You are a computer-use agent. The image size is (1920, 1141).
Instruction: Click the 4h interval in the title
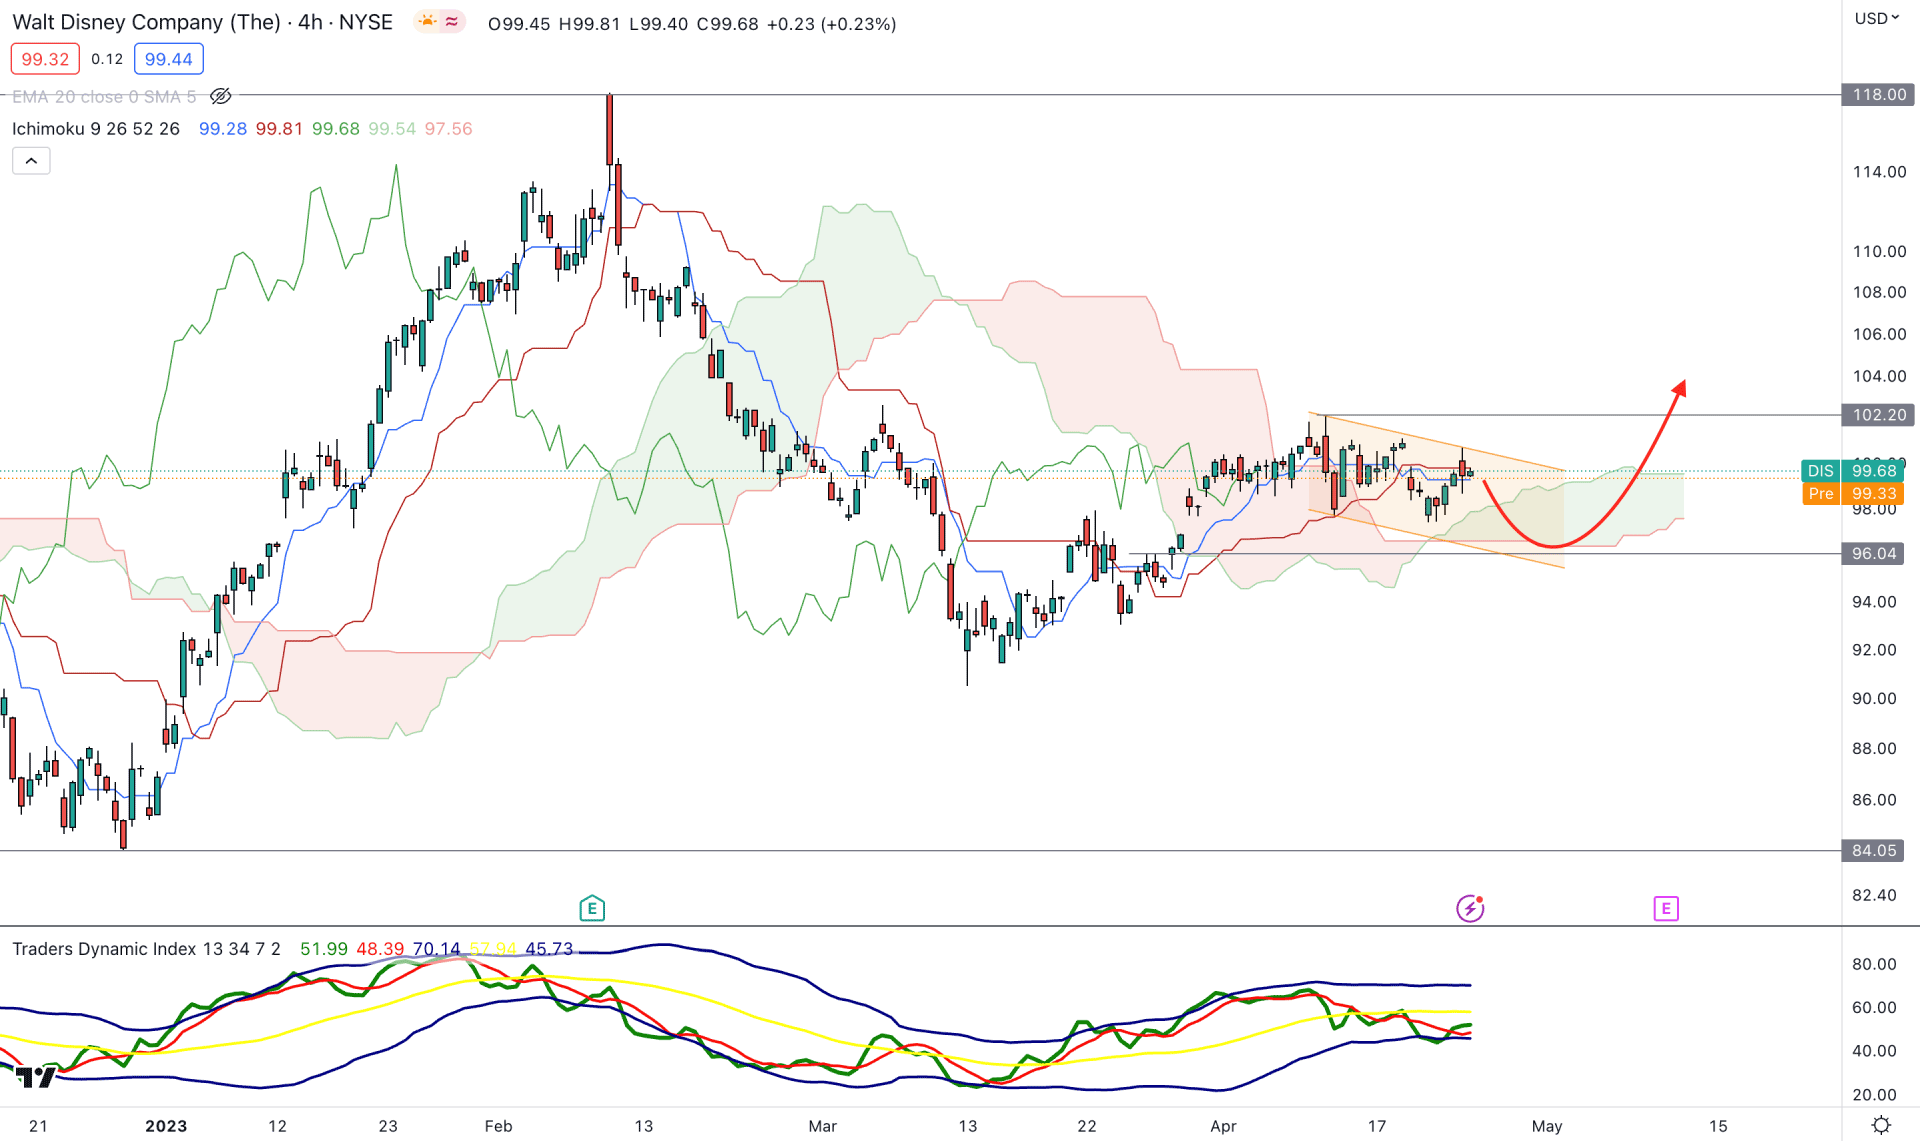coord(310,22)
